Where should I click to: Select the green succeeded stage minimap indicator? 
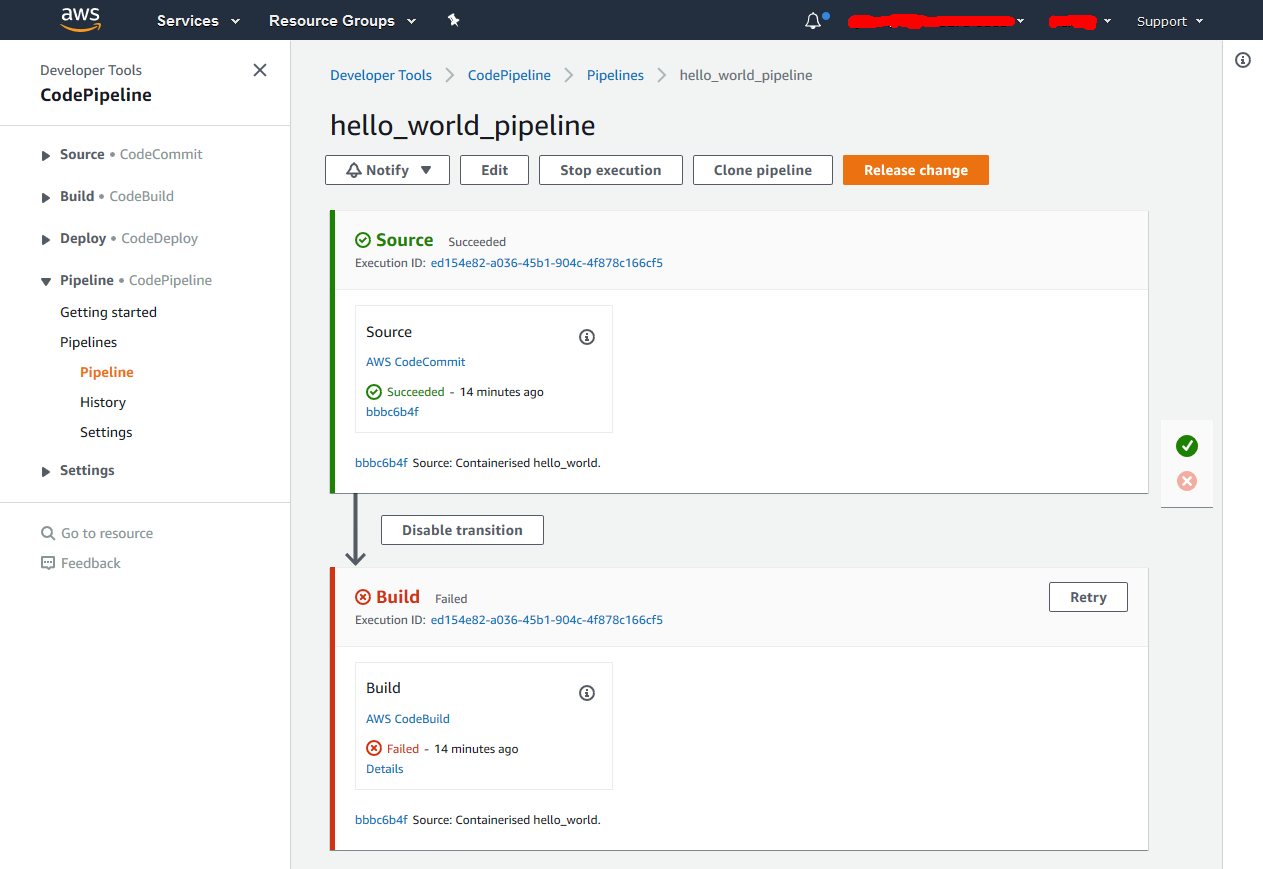tap(1187, 446)
